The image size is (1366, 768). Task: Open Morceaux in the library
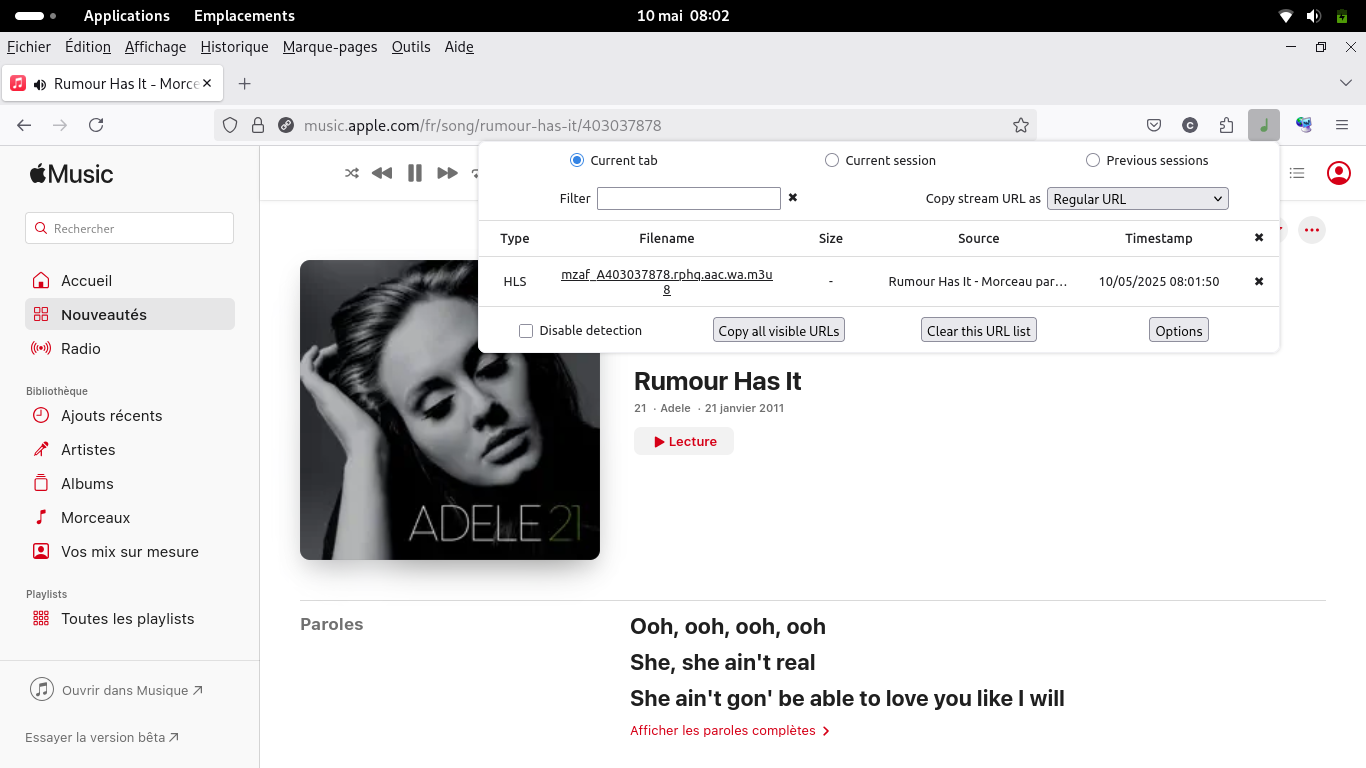tap(130, 518)
